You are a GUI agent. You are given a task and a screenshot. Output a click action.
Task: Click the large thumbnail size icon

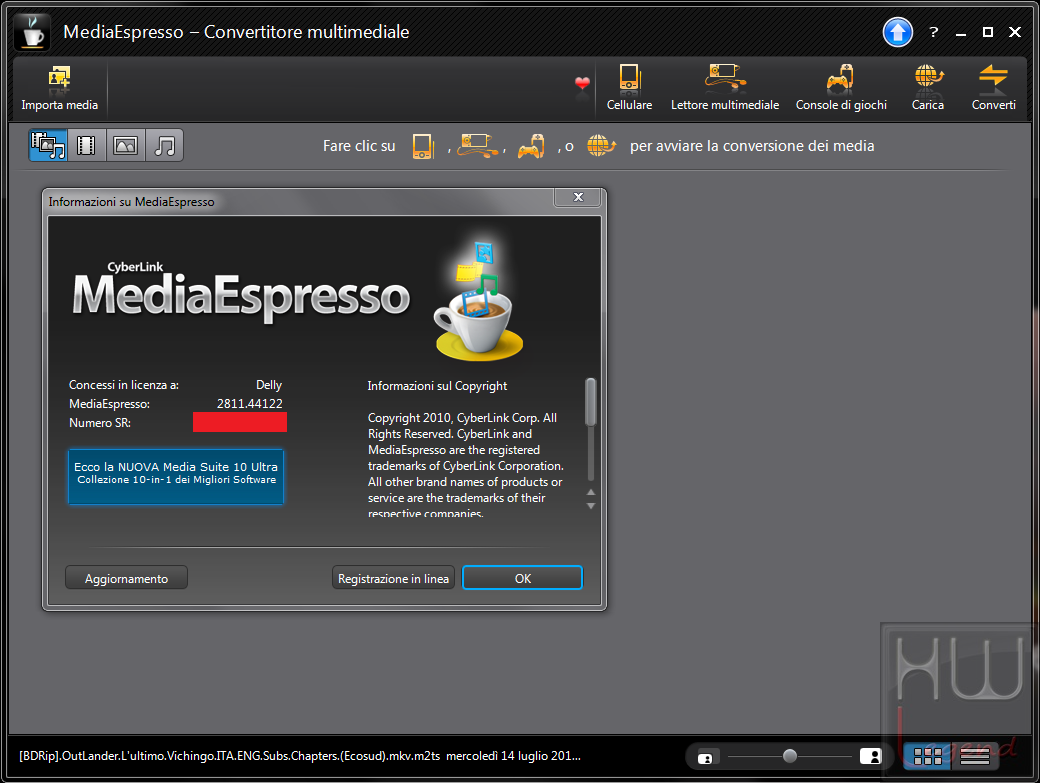coord(870,756)
